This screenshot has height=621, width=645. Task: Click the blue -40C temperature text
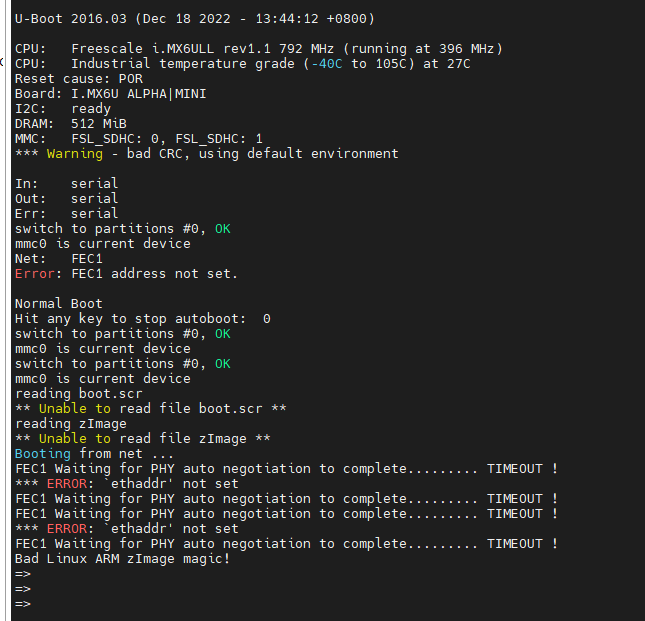click(x=327, y=64)
